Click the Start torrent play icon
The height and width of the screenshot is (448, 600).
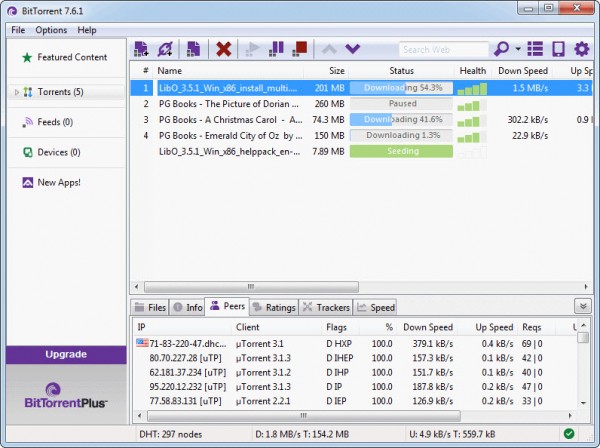[252, 49]
